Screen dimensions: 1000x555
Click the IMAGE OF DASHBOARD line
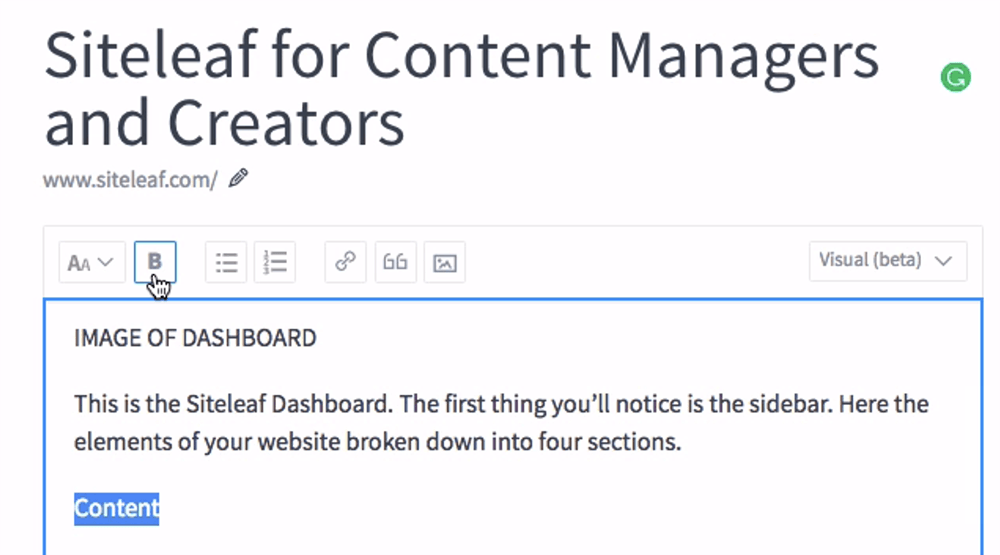pyautogui.click(x=195, y=338)
